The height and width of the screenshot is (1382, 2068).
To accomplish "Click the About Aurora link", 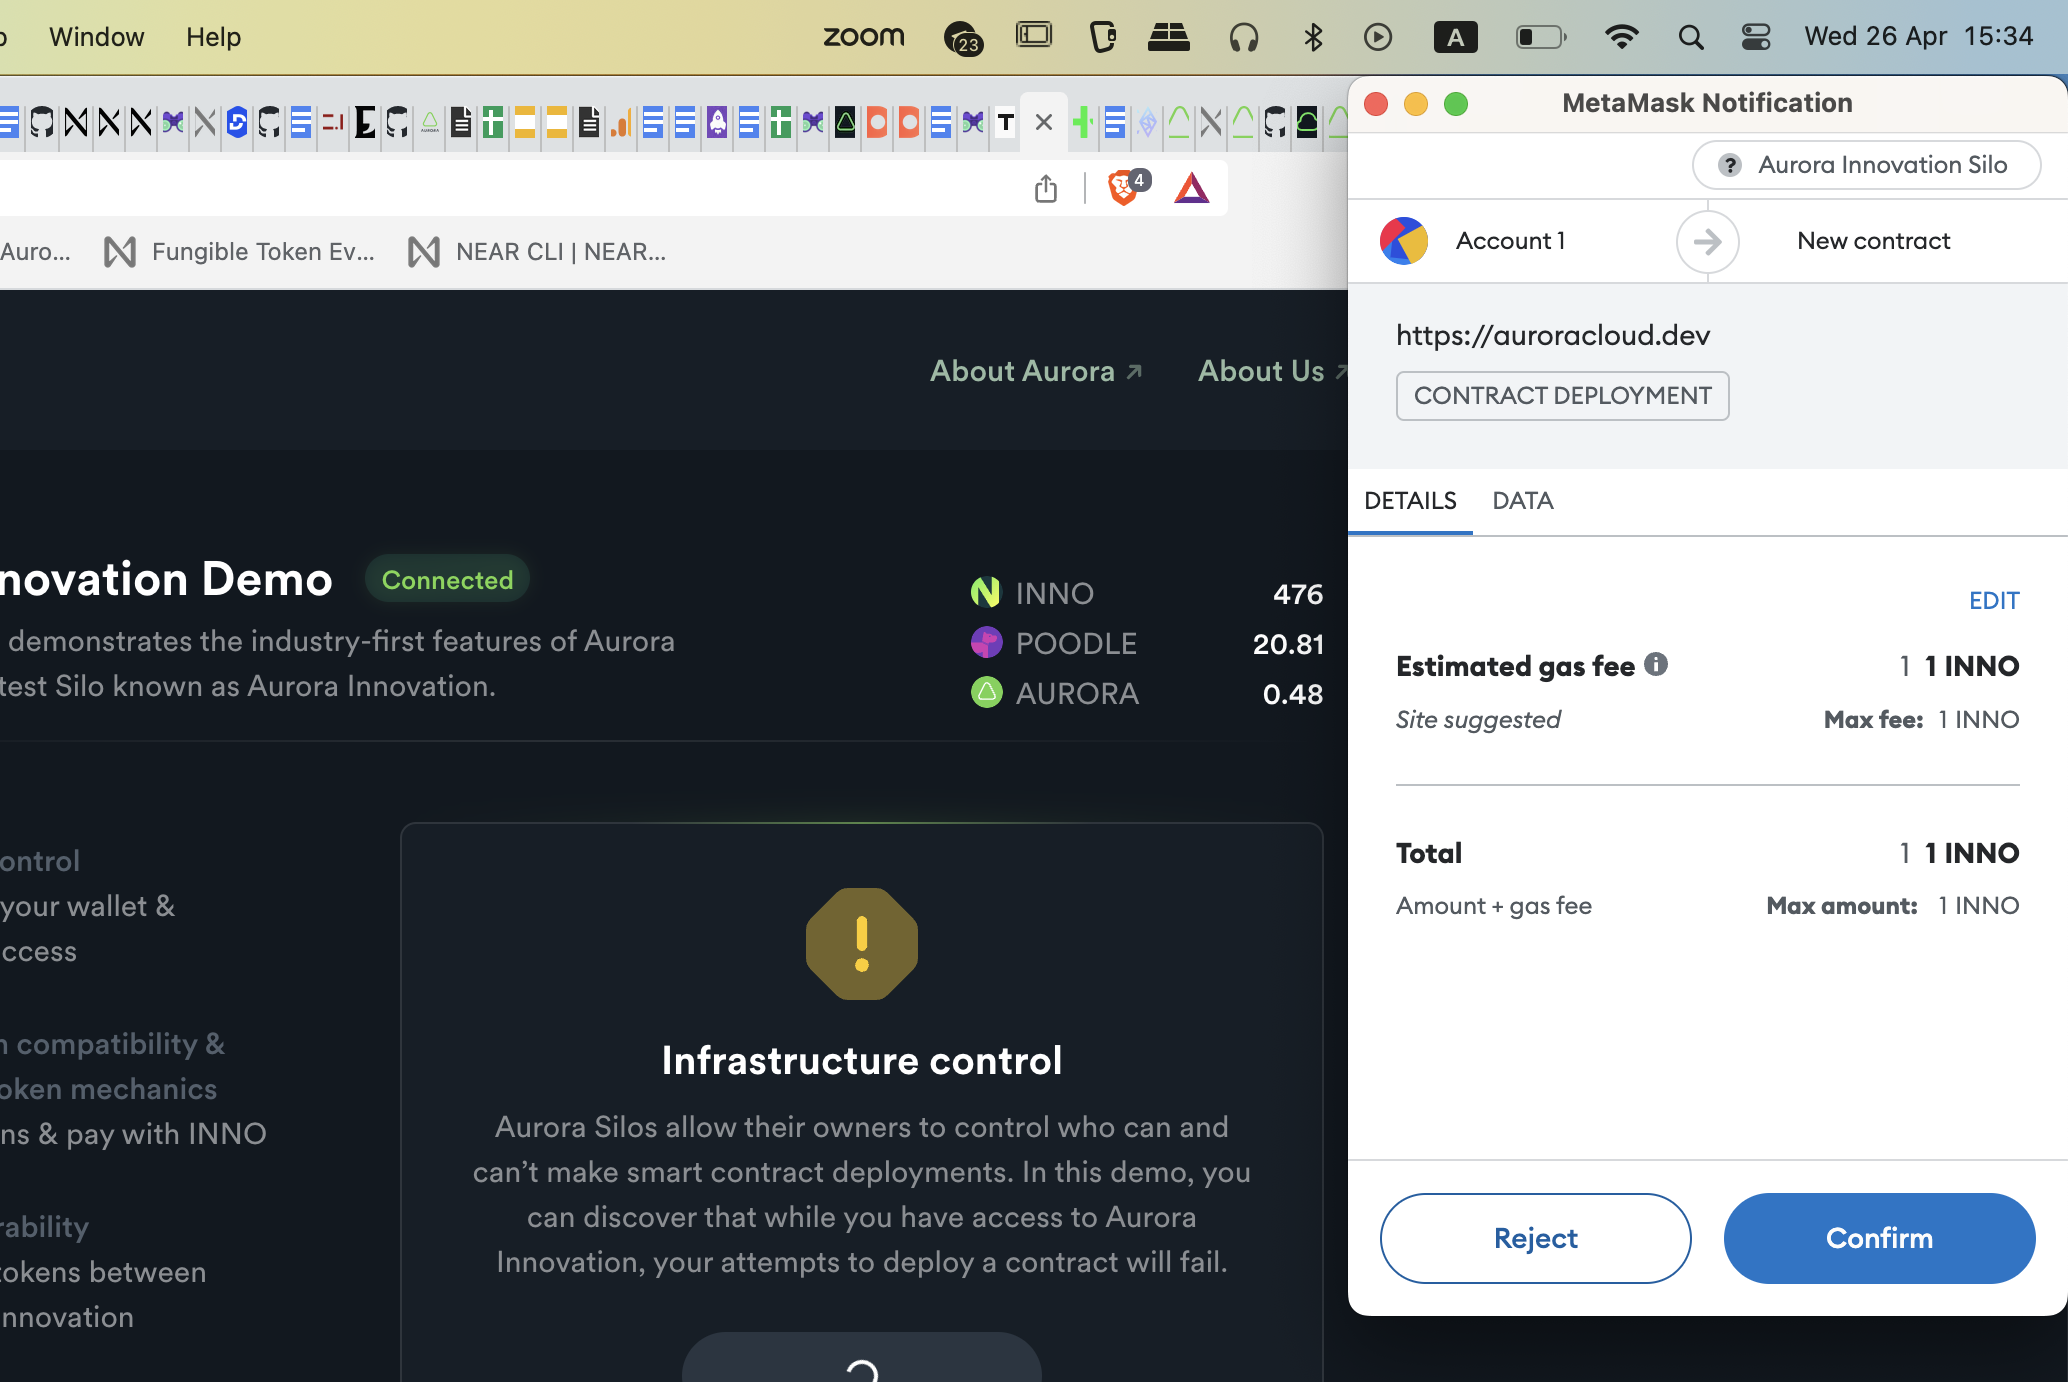I will click(1036, 371).
